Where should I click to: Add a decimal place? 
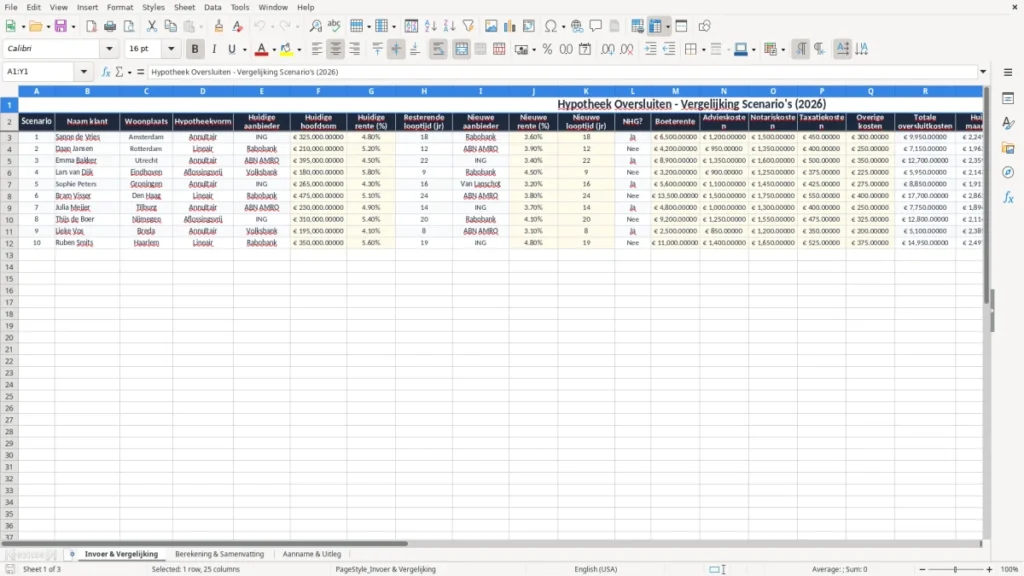(x=607, y=49)
